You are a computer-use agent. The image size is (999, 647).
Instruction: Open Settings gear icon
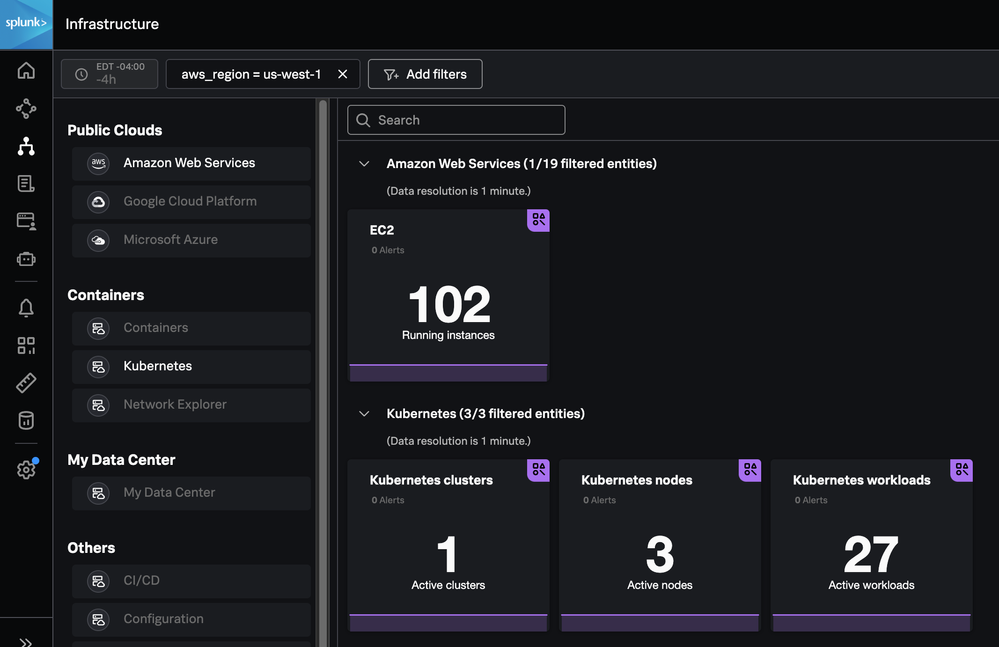point(26,470)
